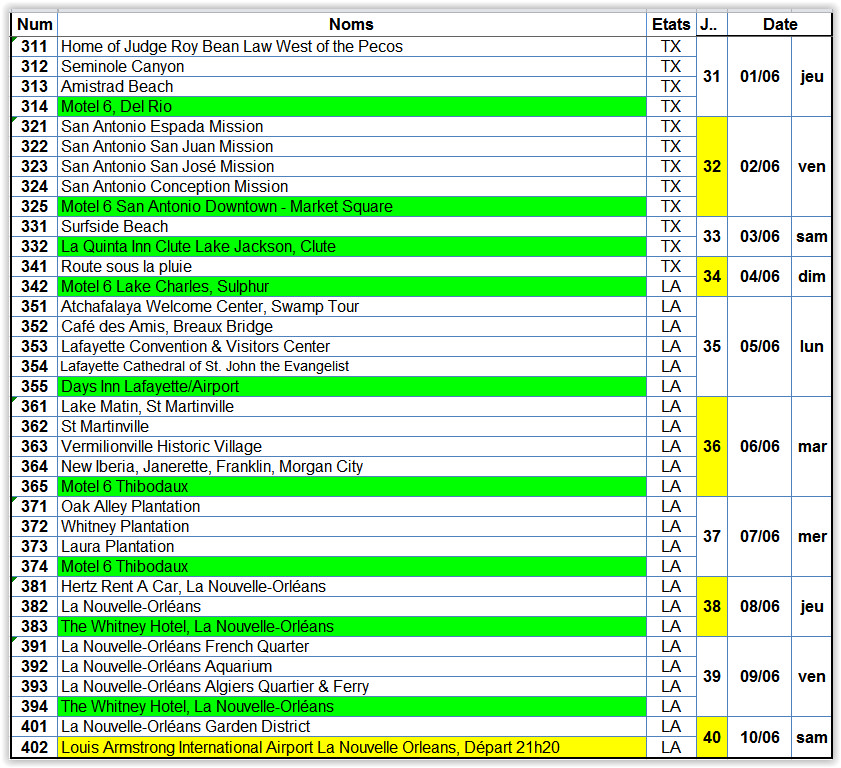Select 'San Antonio San José Mission' cell
This screenshot has width=841, height=768.
tap(352, 166)
